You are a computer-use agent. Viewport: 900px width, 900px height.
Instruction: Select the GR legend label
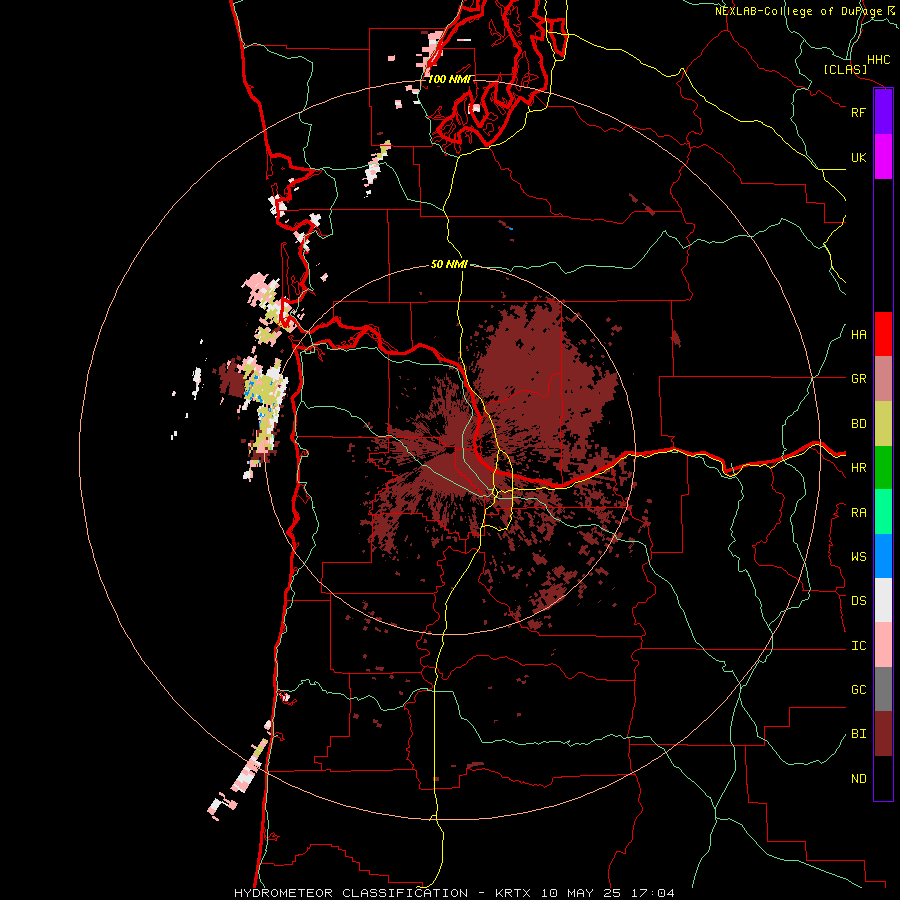pos(858,379)
